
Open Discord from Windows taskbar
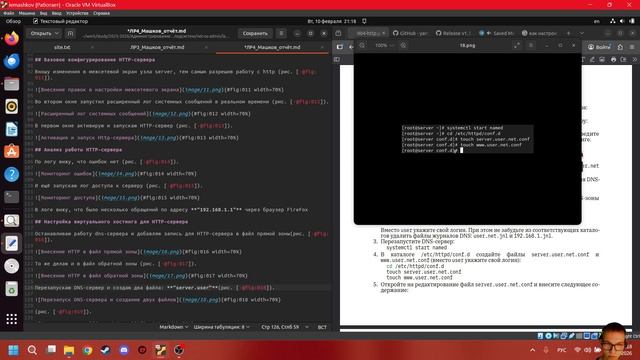[x=124, y=350]
